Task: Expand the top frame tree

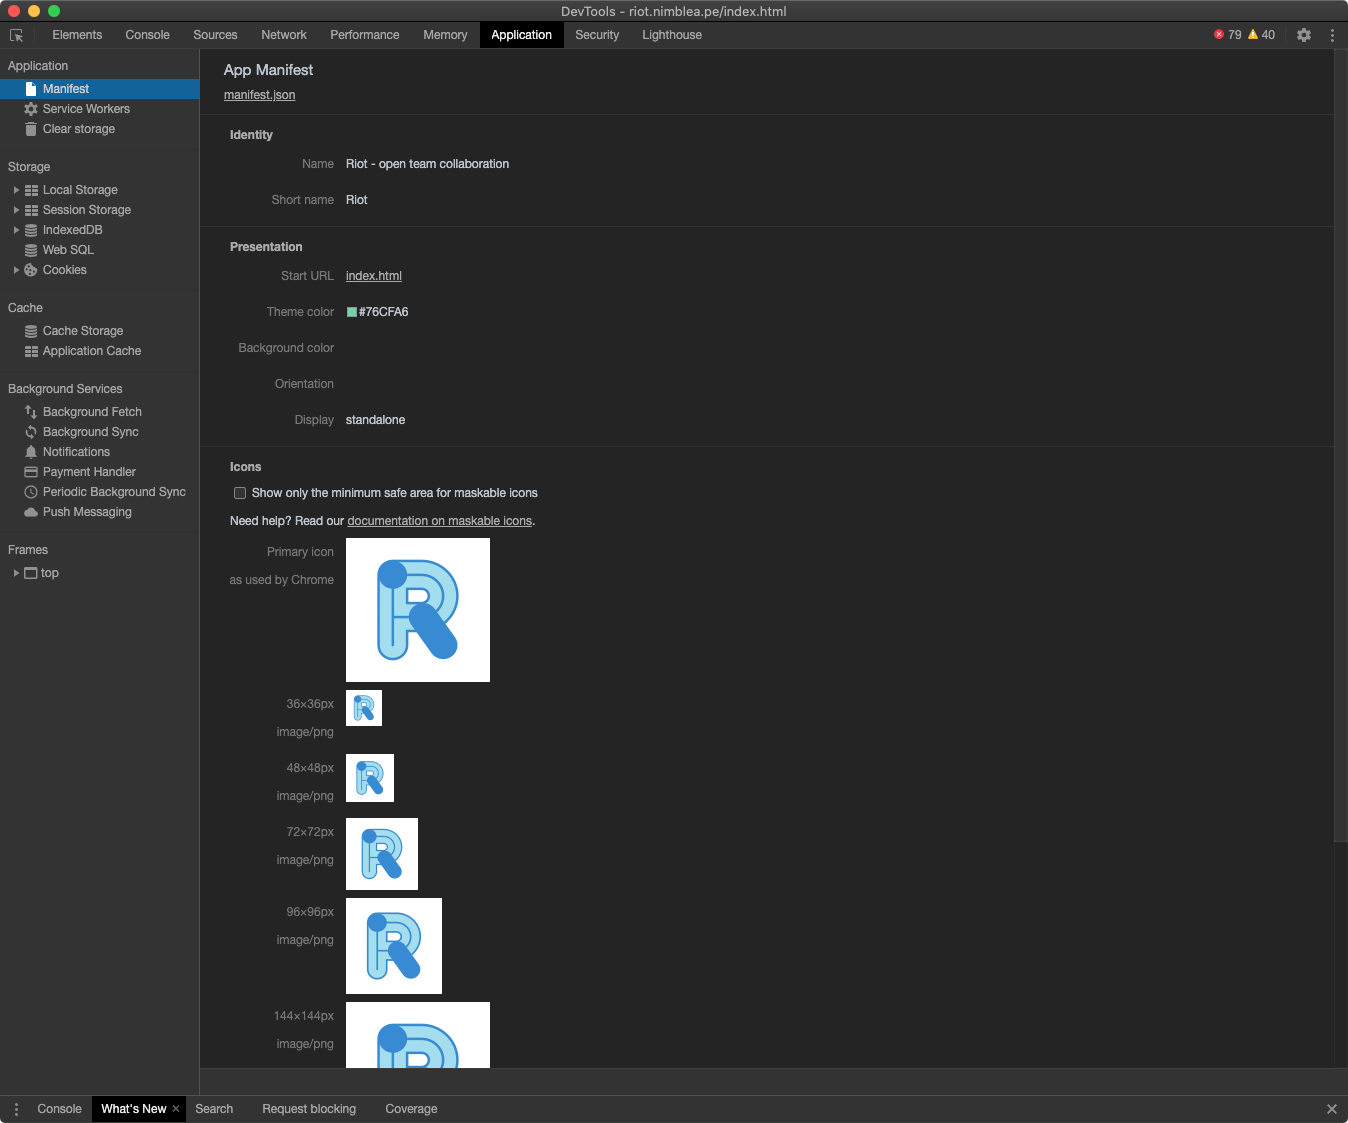Action: [x=16, y=573]
